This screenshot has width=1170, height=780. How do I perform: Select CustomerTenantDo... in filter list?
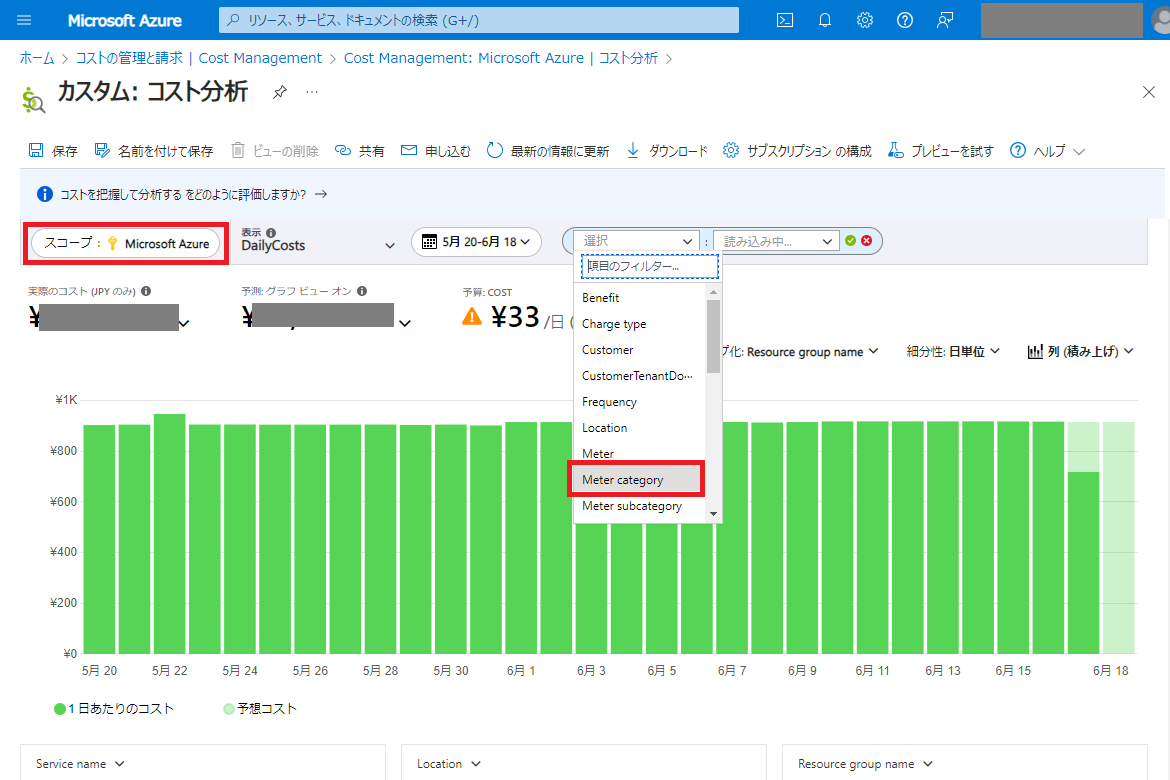pos(639,376)
